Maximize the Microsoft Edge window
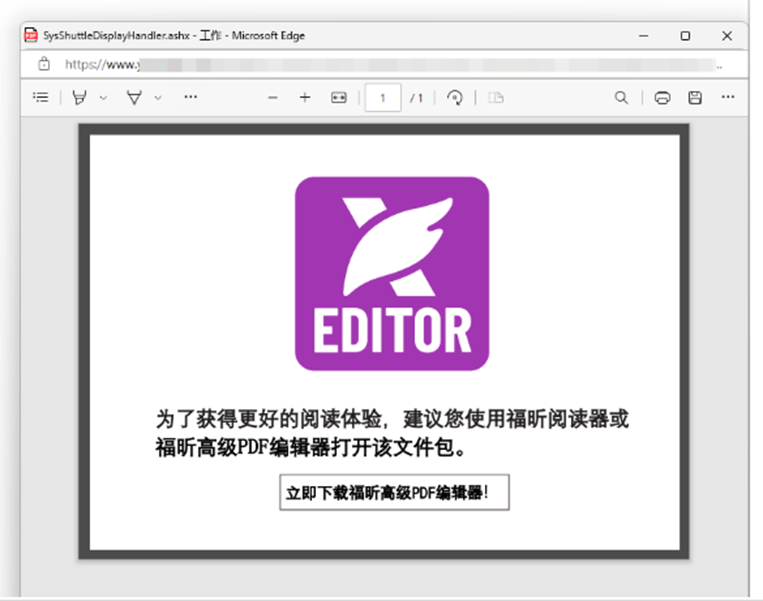 (685, 36)
